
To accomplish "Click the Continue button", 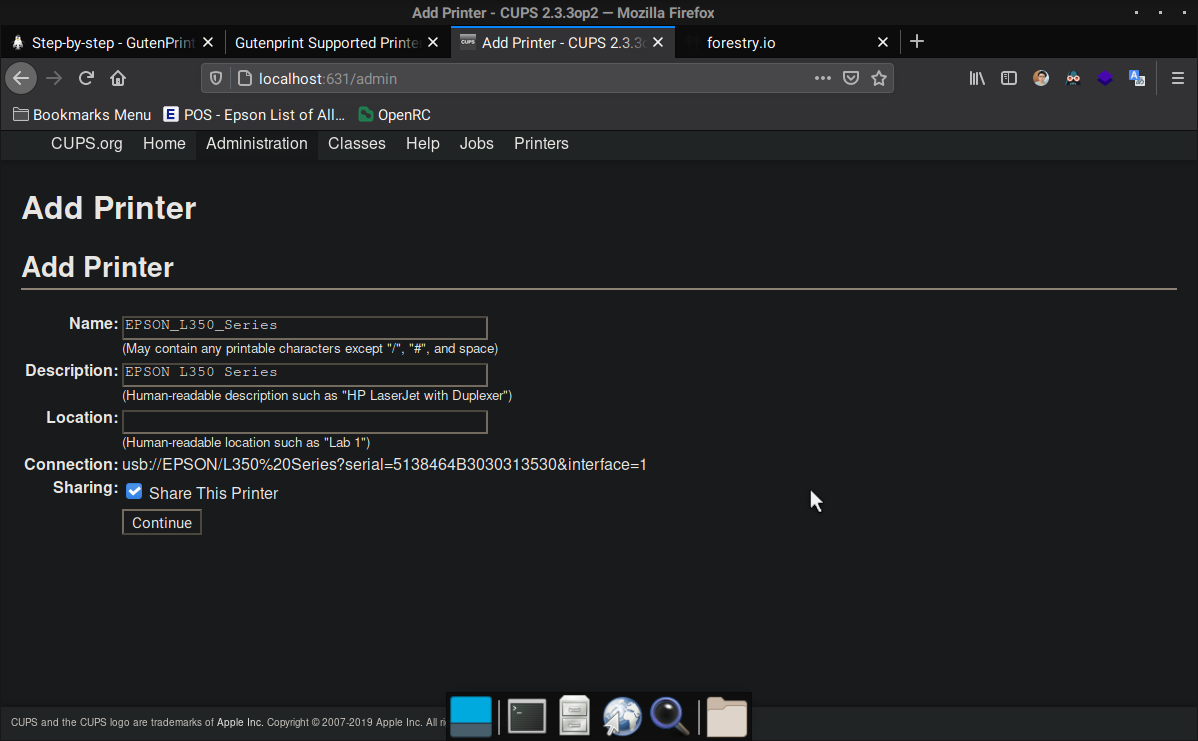I will (x=162, y=523).
